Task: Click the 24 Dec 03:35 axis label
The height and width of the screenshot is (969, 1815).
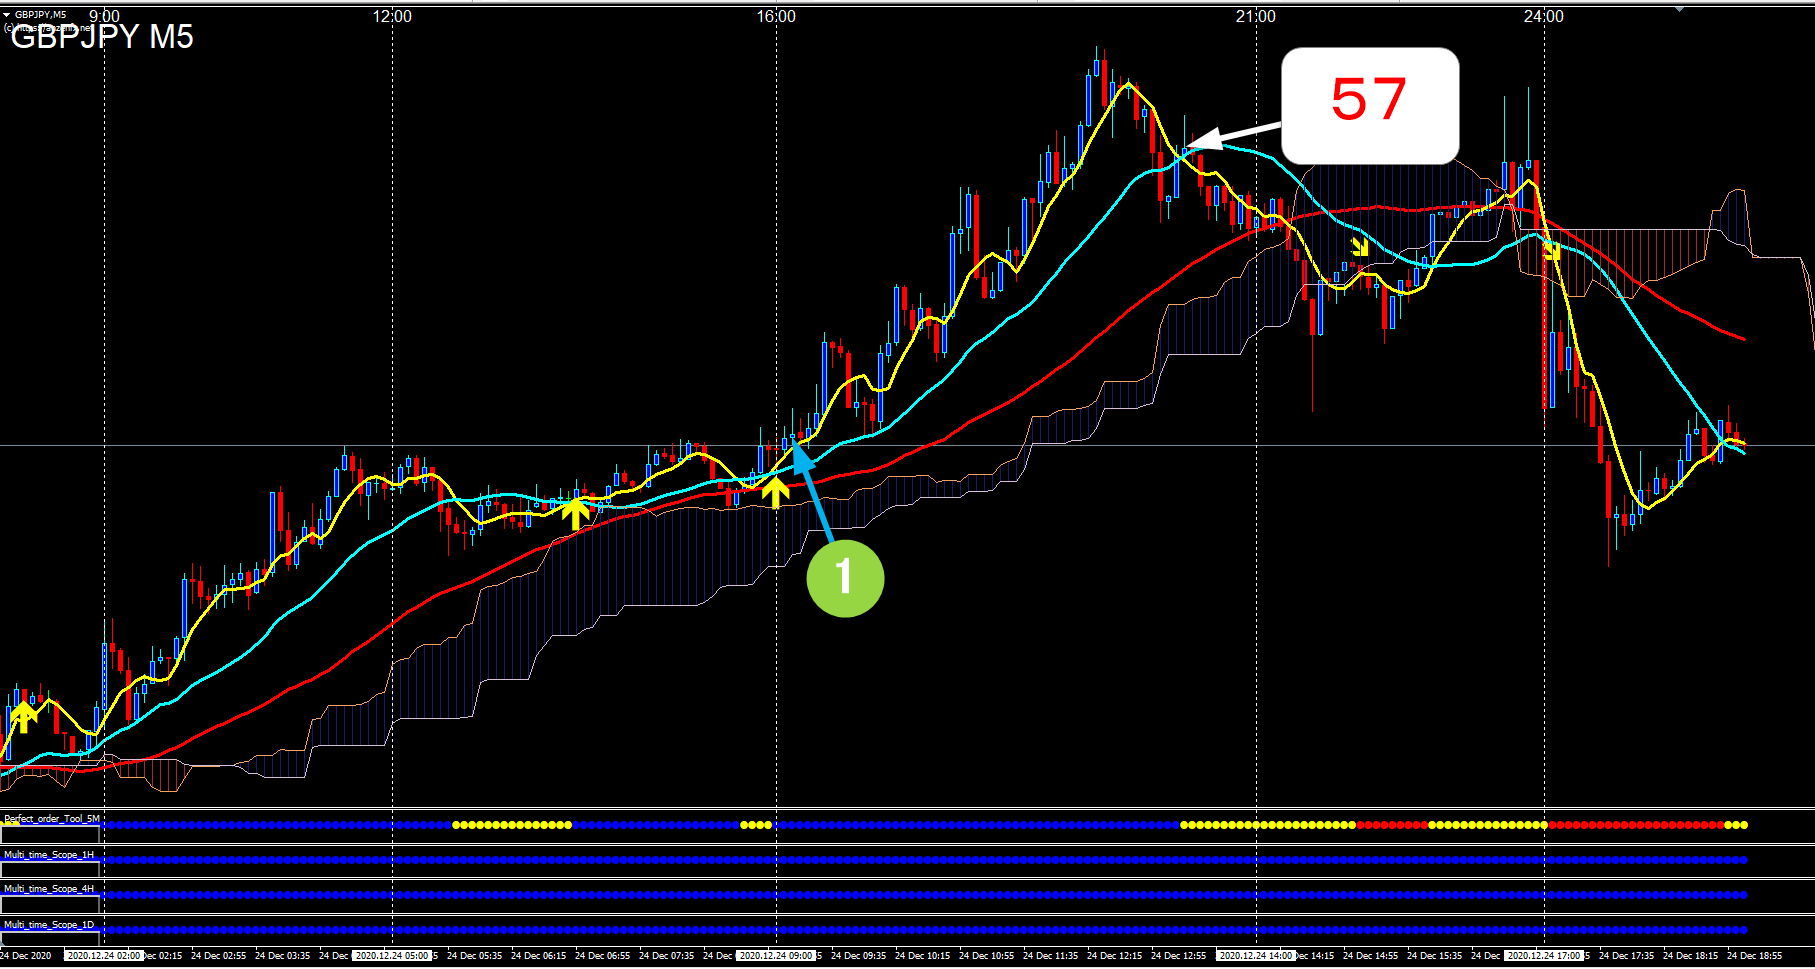Action: coord(282,956)
